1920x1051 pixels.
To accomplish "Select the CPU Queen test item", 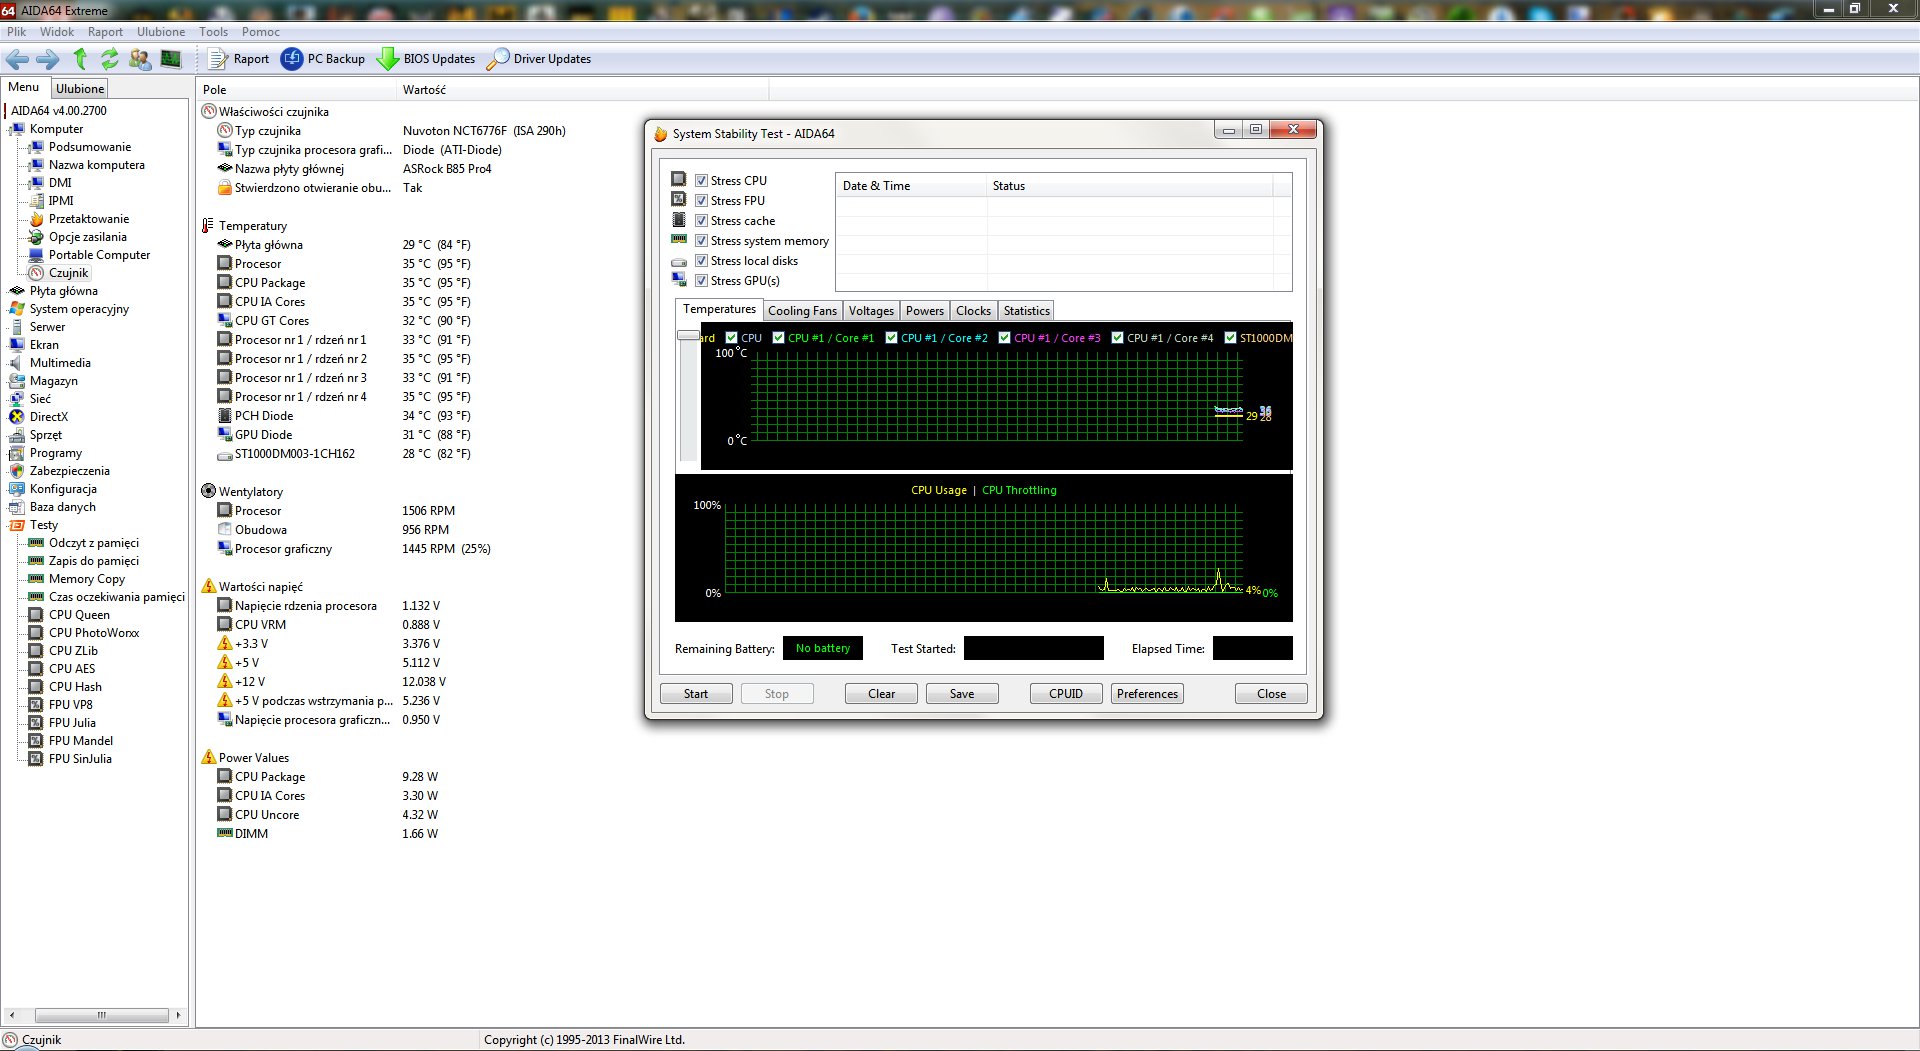I will [79, 615].
